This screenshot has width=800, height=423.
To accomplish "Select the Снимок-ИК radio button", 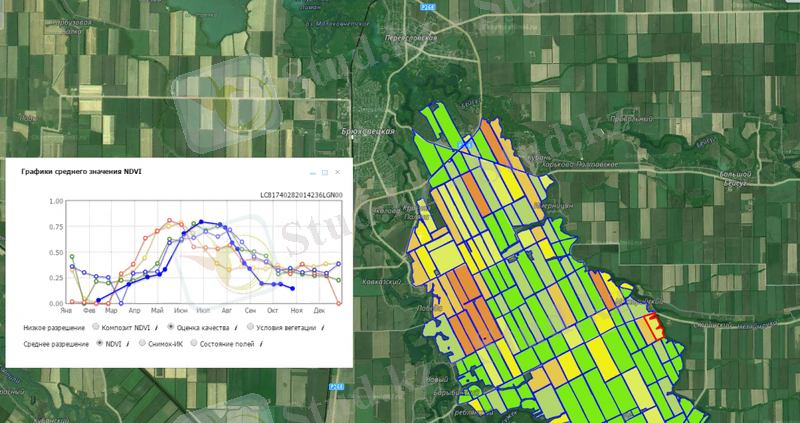I will (142, 344).
